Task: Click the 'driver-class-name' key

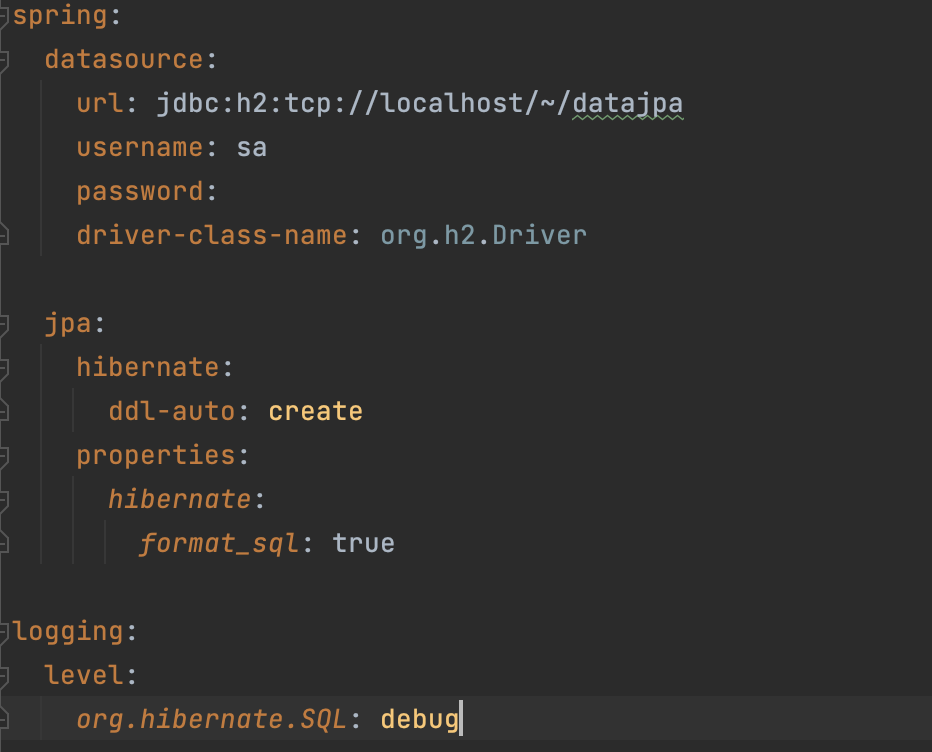Action: tap(212, 235)
